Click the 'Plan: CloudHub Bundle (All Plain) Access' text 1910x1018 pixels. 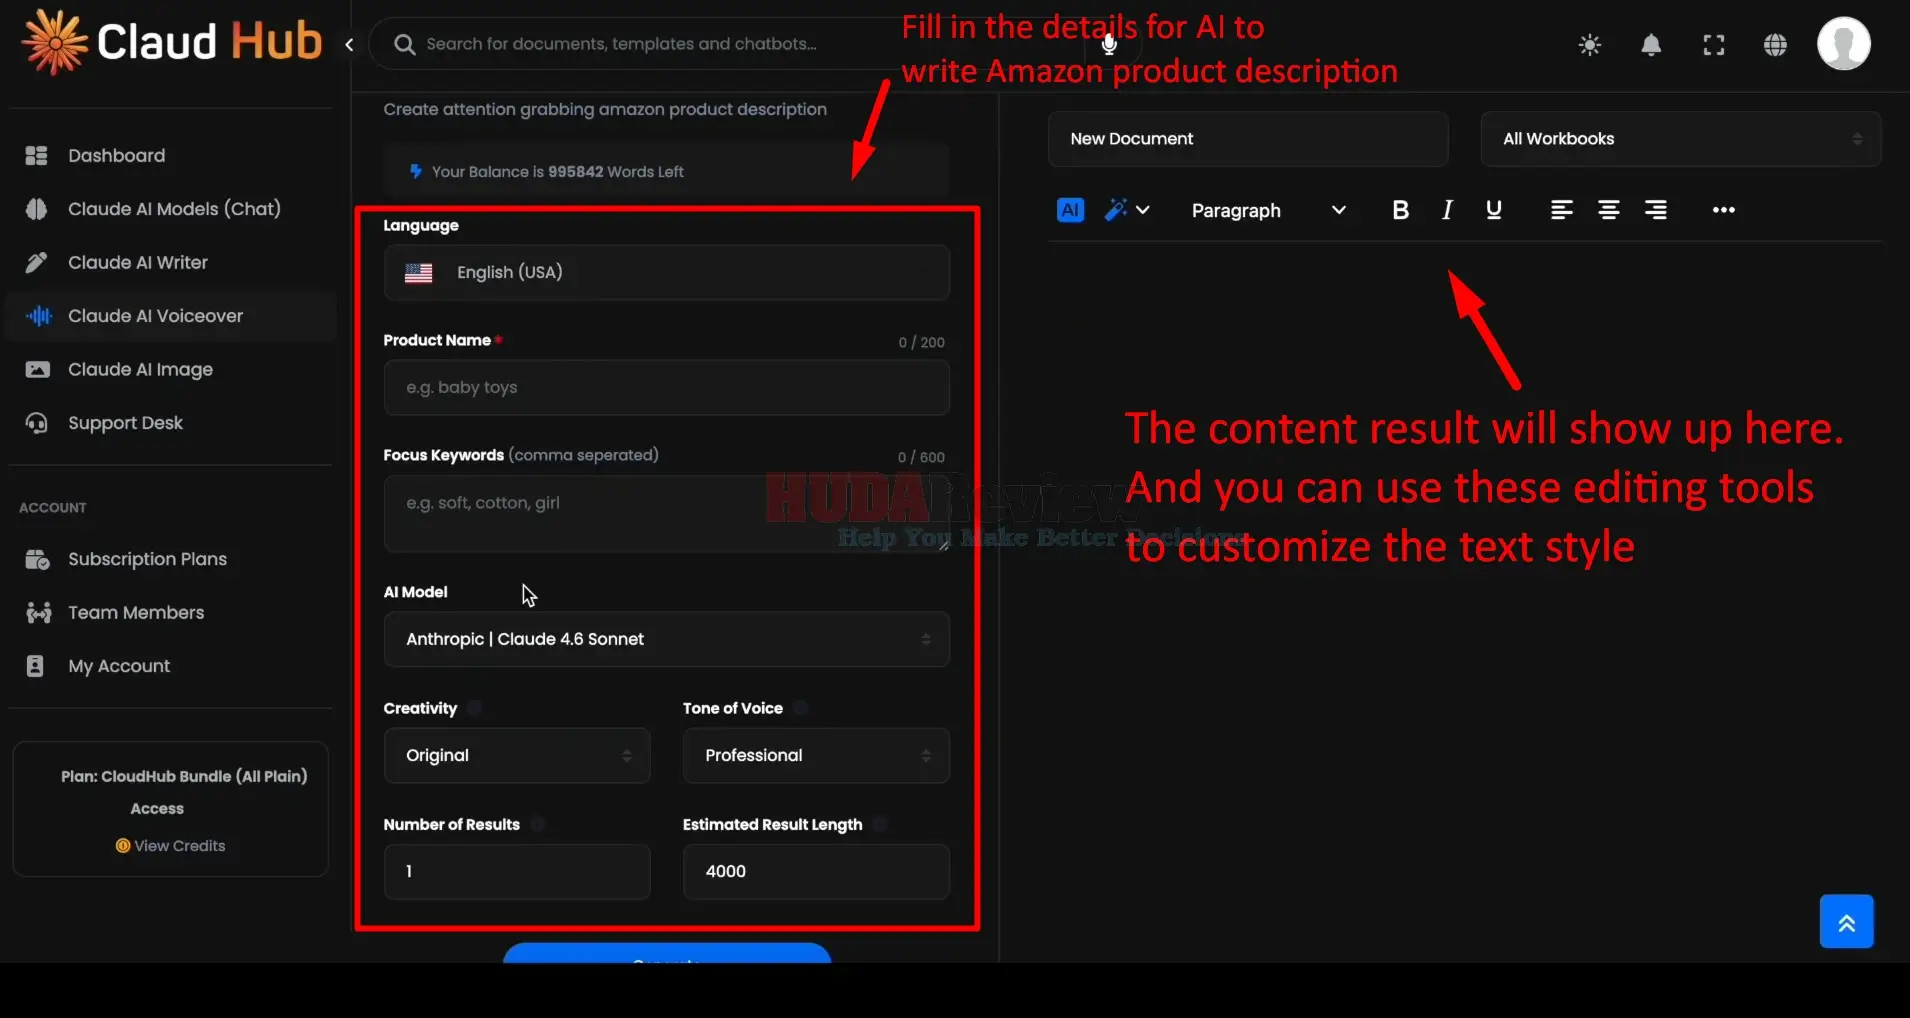(x=184, y=792)
